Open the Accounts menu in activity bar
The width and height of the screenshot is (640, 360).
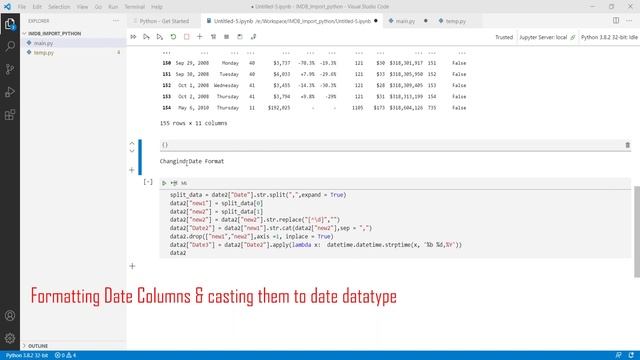[x=10, y=315]
